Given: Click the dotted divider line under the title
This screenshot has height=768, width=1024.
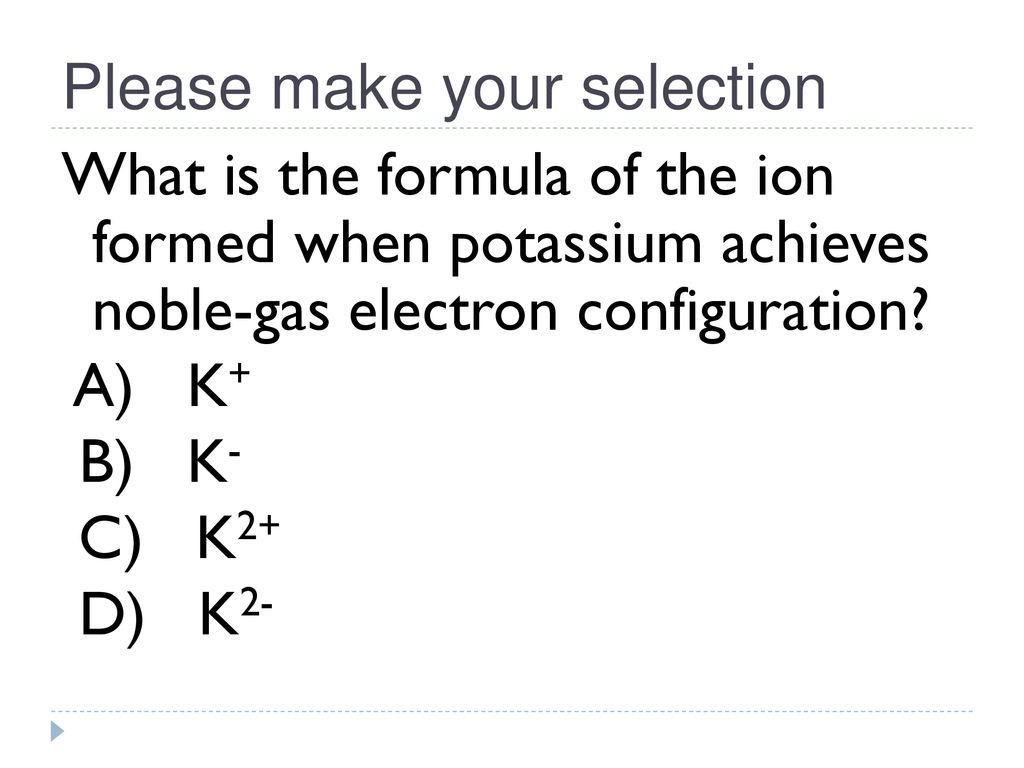Looking at the screenshot, I should coord(512,128).
